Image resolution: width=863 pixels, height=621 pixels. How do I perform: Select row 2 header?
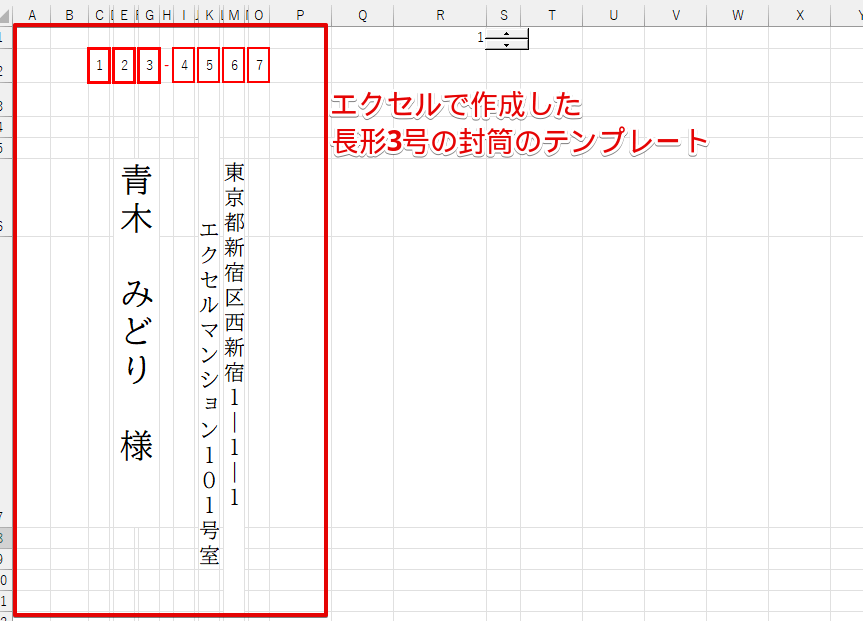pos(5,70)
